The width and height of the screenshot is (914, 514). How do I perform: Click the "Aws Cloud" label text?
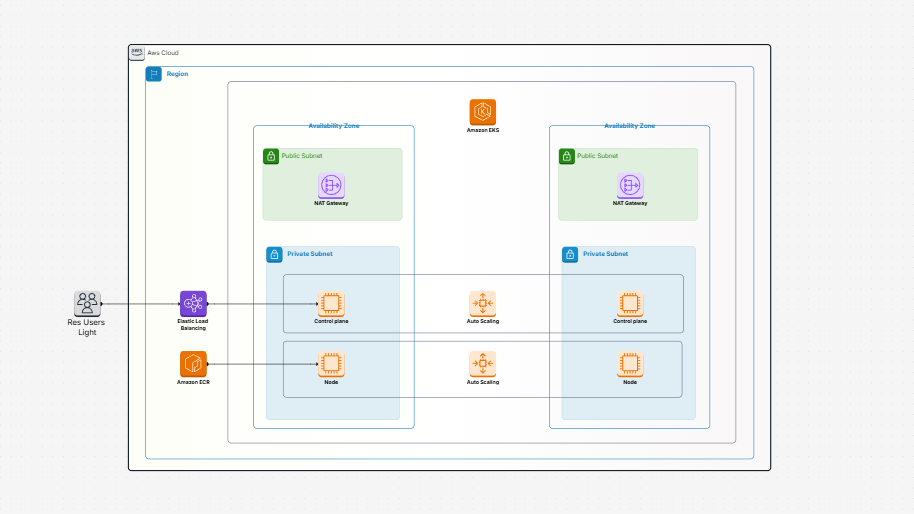163,53
